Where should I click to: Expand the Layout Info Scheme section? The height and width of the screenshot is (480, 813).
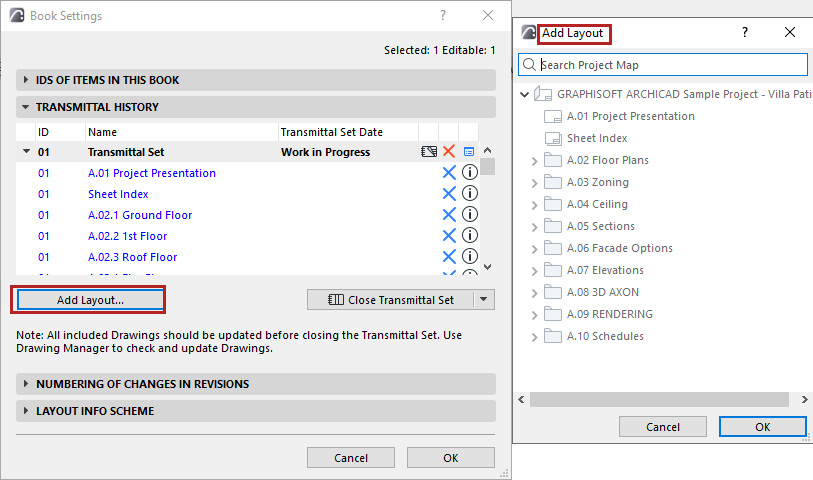25,411
